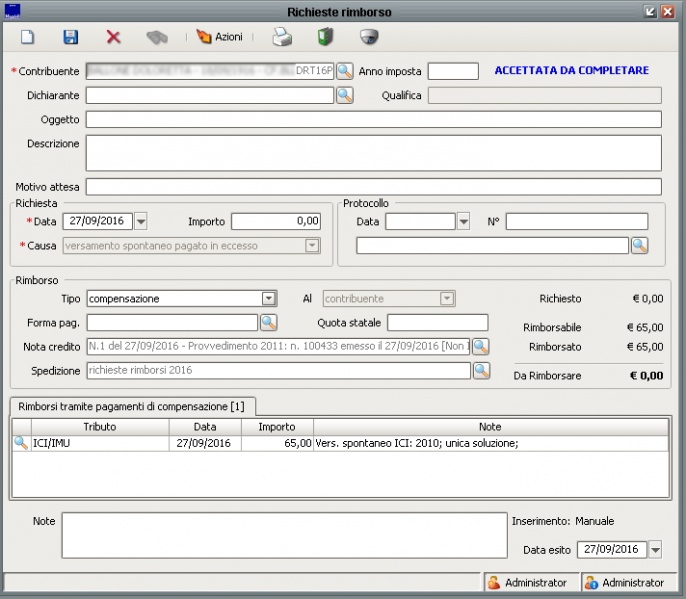686x599 pixels.
Task: Click the green shield toolbar icon
Action: (324, 37)
